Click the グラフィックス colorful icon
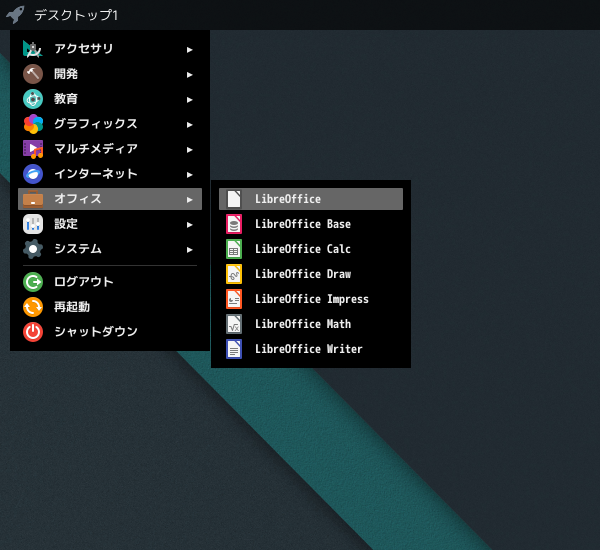 click(33, 124)
